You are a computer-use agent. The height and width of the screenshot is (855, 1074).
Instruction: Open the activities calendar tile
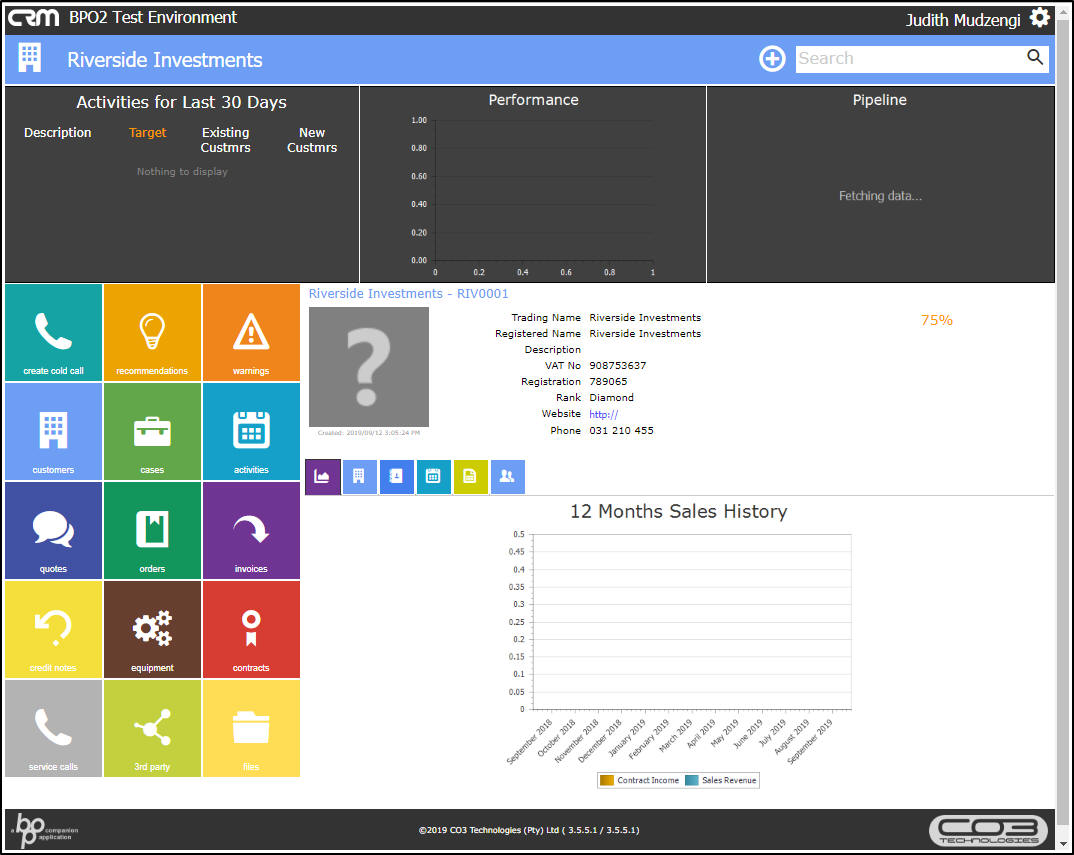[251, 432]
